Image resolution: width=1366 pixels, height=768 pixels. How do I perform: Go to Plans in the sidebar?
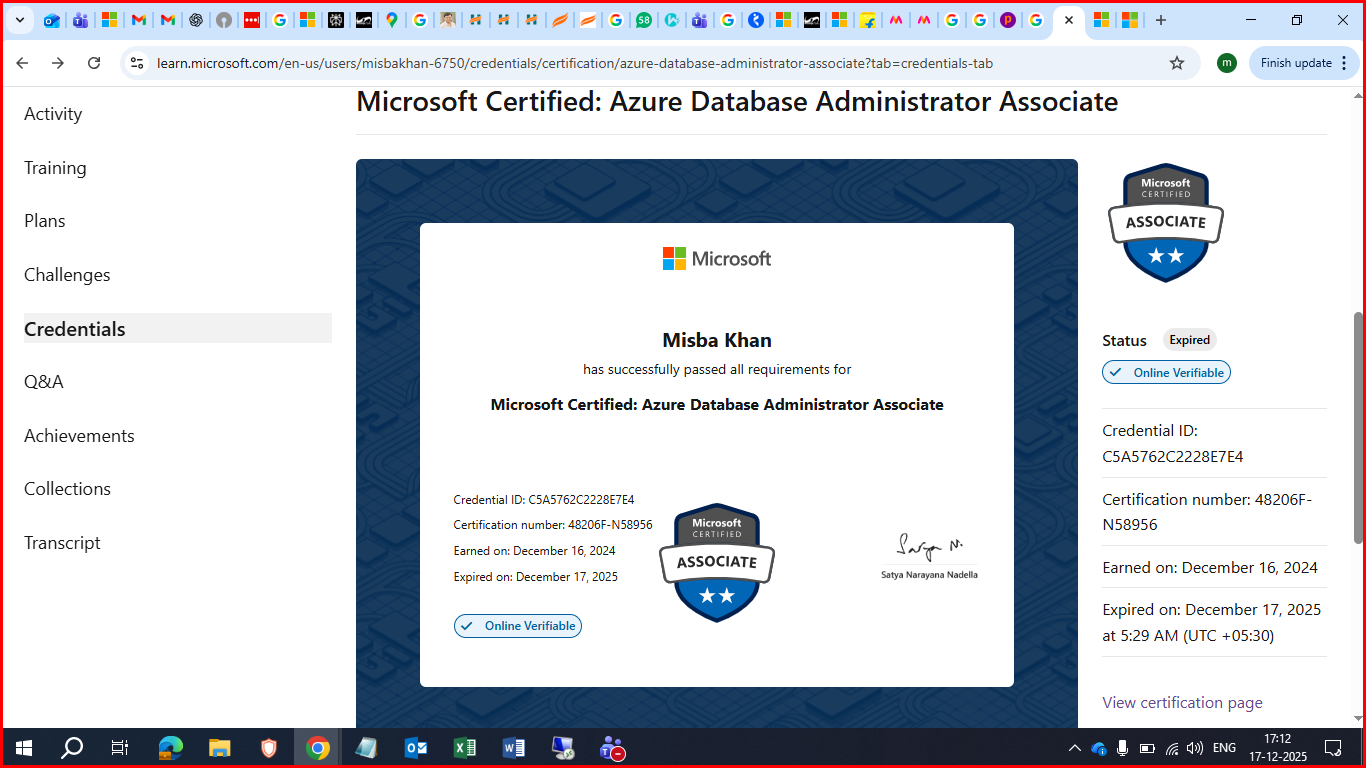tap(45, 221)
